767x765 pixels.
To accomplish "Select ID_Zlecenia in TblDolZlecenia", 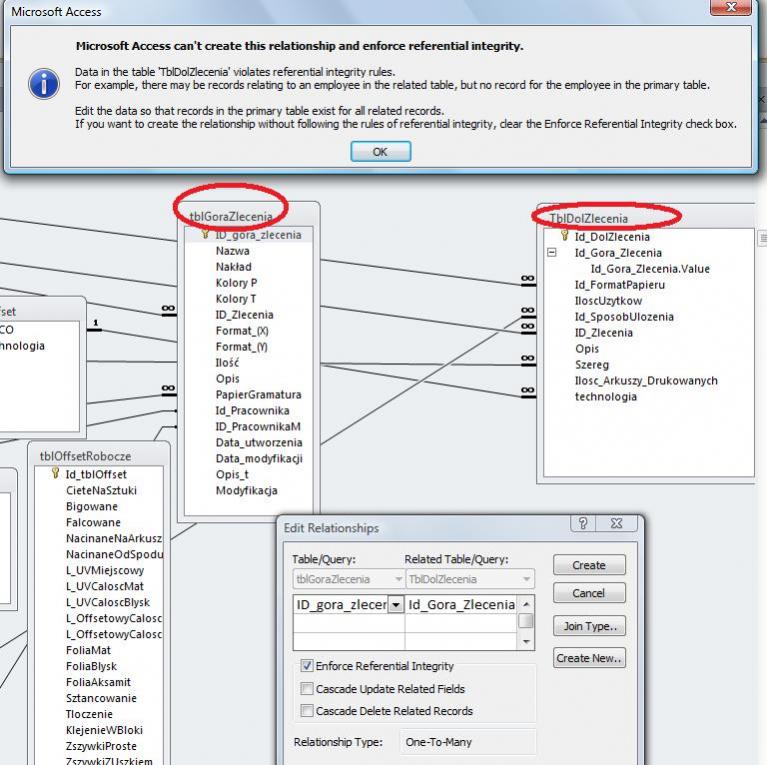I will point(604,333).
